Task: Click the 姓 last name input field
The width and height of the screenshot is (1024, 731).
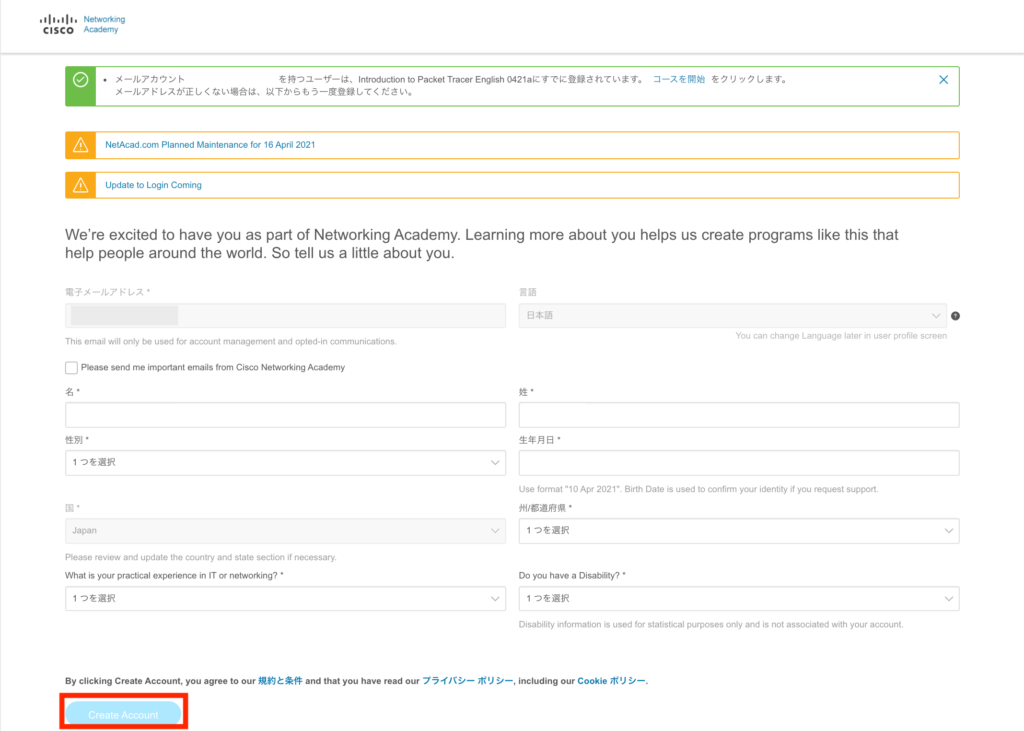Action: pyautogui.click(x=739, y=415)
